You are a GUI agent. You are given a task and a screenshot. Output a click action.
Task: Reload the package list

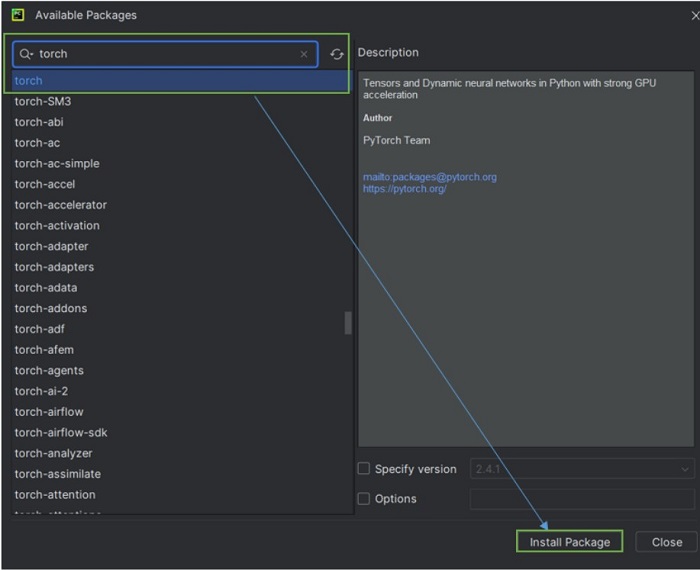337,54
